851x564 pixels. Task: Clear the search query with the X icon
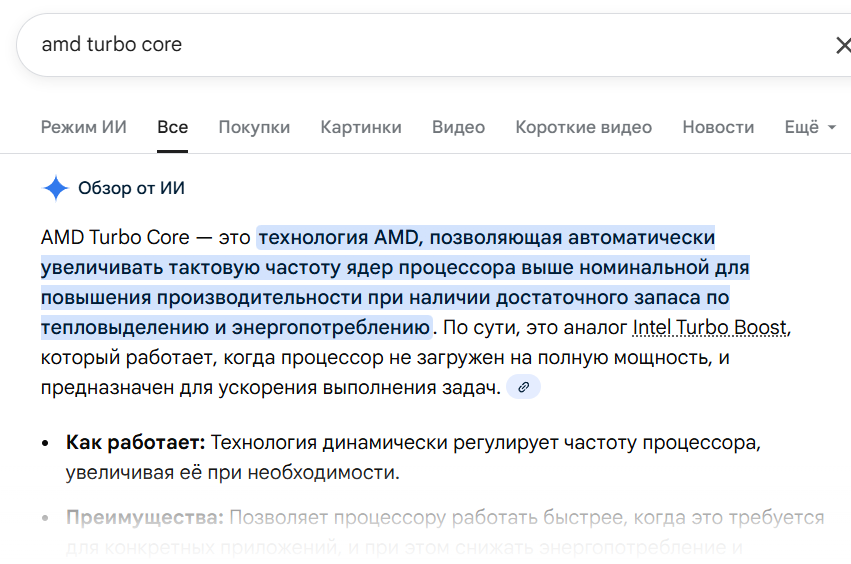[843, 45]
